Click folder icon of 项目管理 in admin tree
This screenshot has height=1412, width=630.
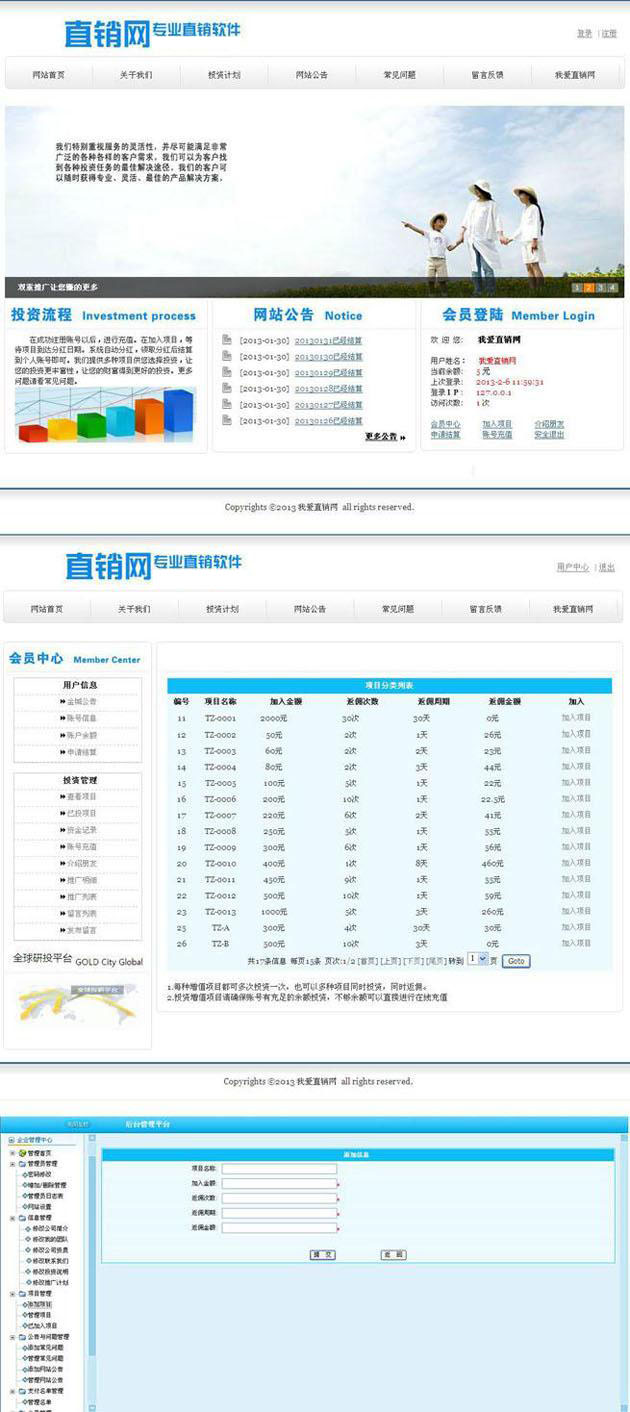click(22, 1293)
